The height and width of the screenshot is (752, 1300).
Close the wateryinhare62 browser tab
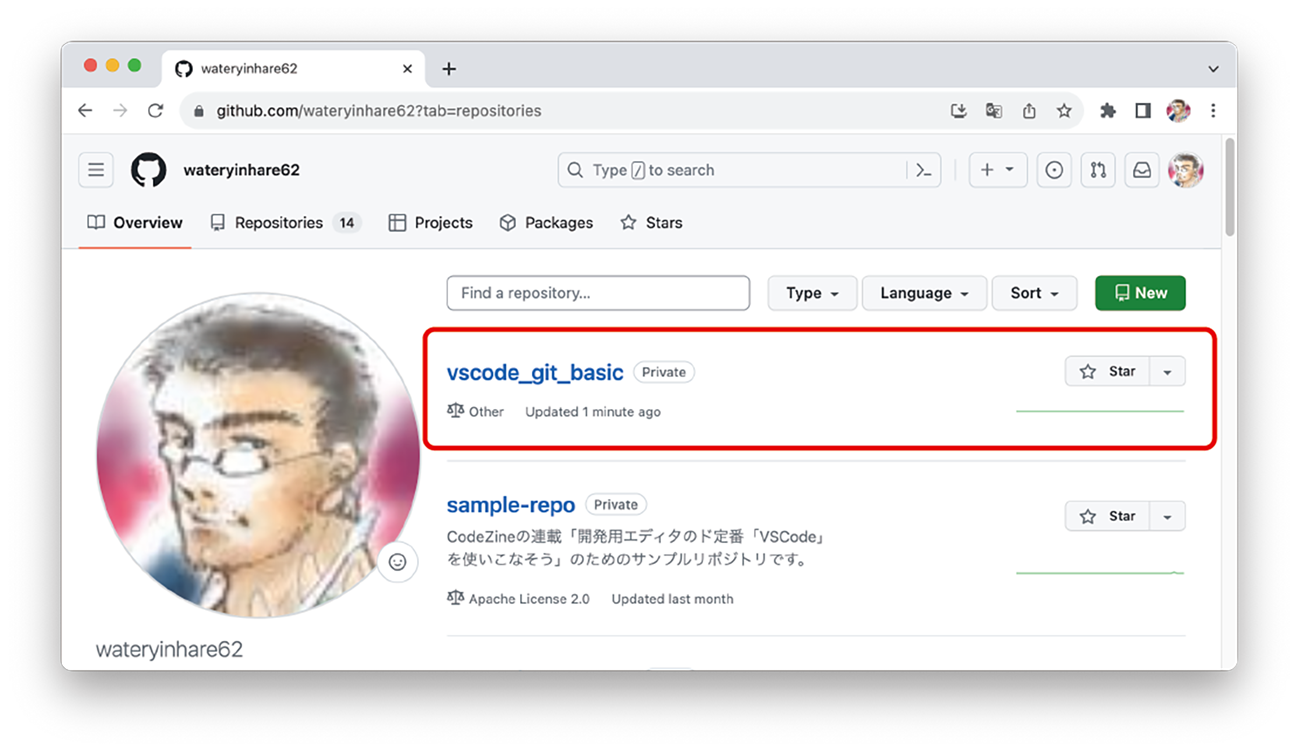(x=407, y=69)
